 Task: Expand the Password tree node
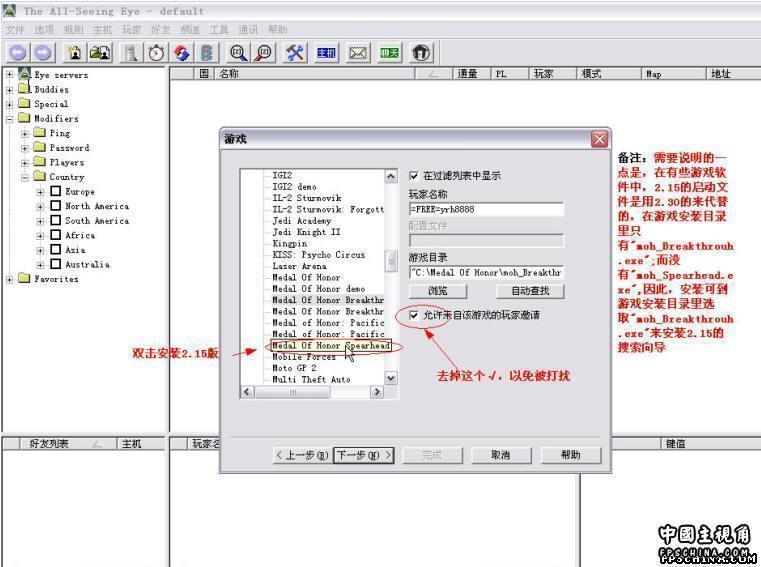(25, 149)
